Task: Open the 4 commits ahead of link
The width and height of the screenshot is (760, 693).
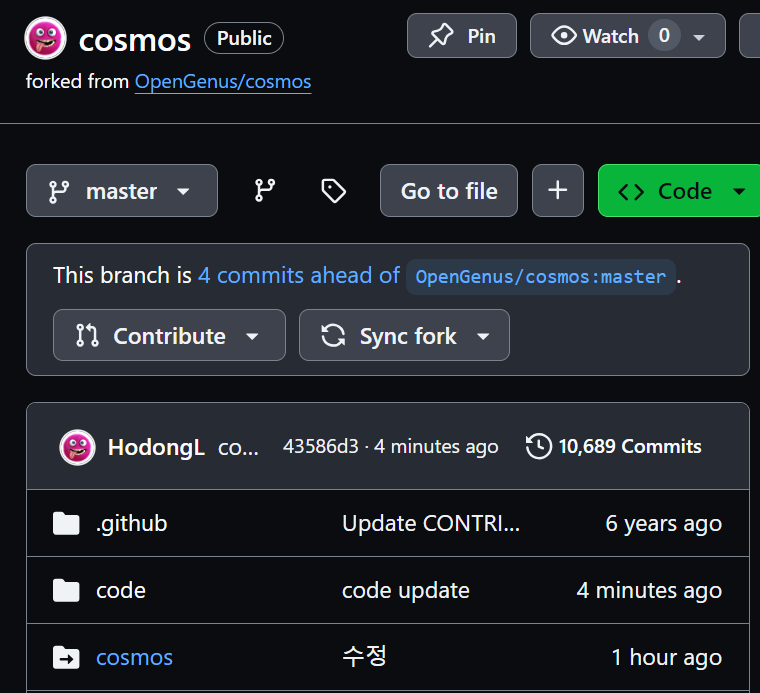Action: click(299, 275)
